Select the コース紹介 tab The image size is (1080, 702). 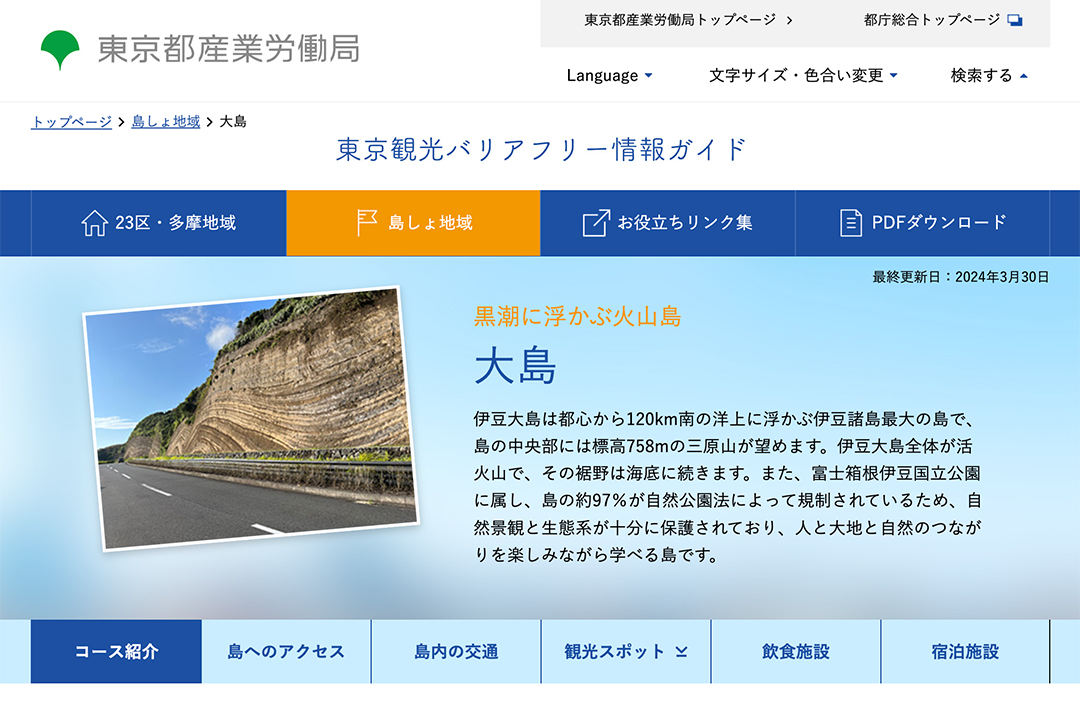pos(116,652)
